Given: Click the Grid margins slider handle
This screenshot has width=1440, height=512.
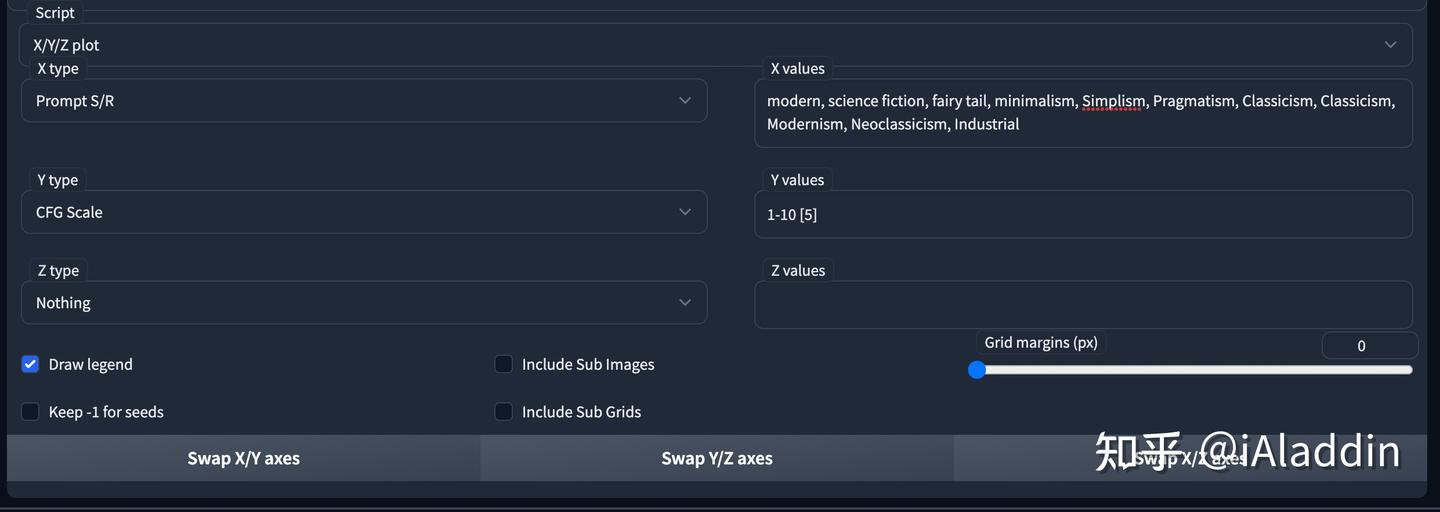Looking at the screenshot, I should [x=977, y=370].
